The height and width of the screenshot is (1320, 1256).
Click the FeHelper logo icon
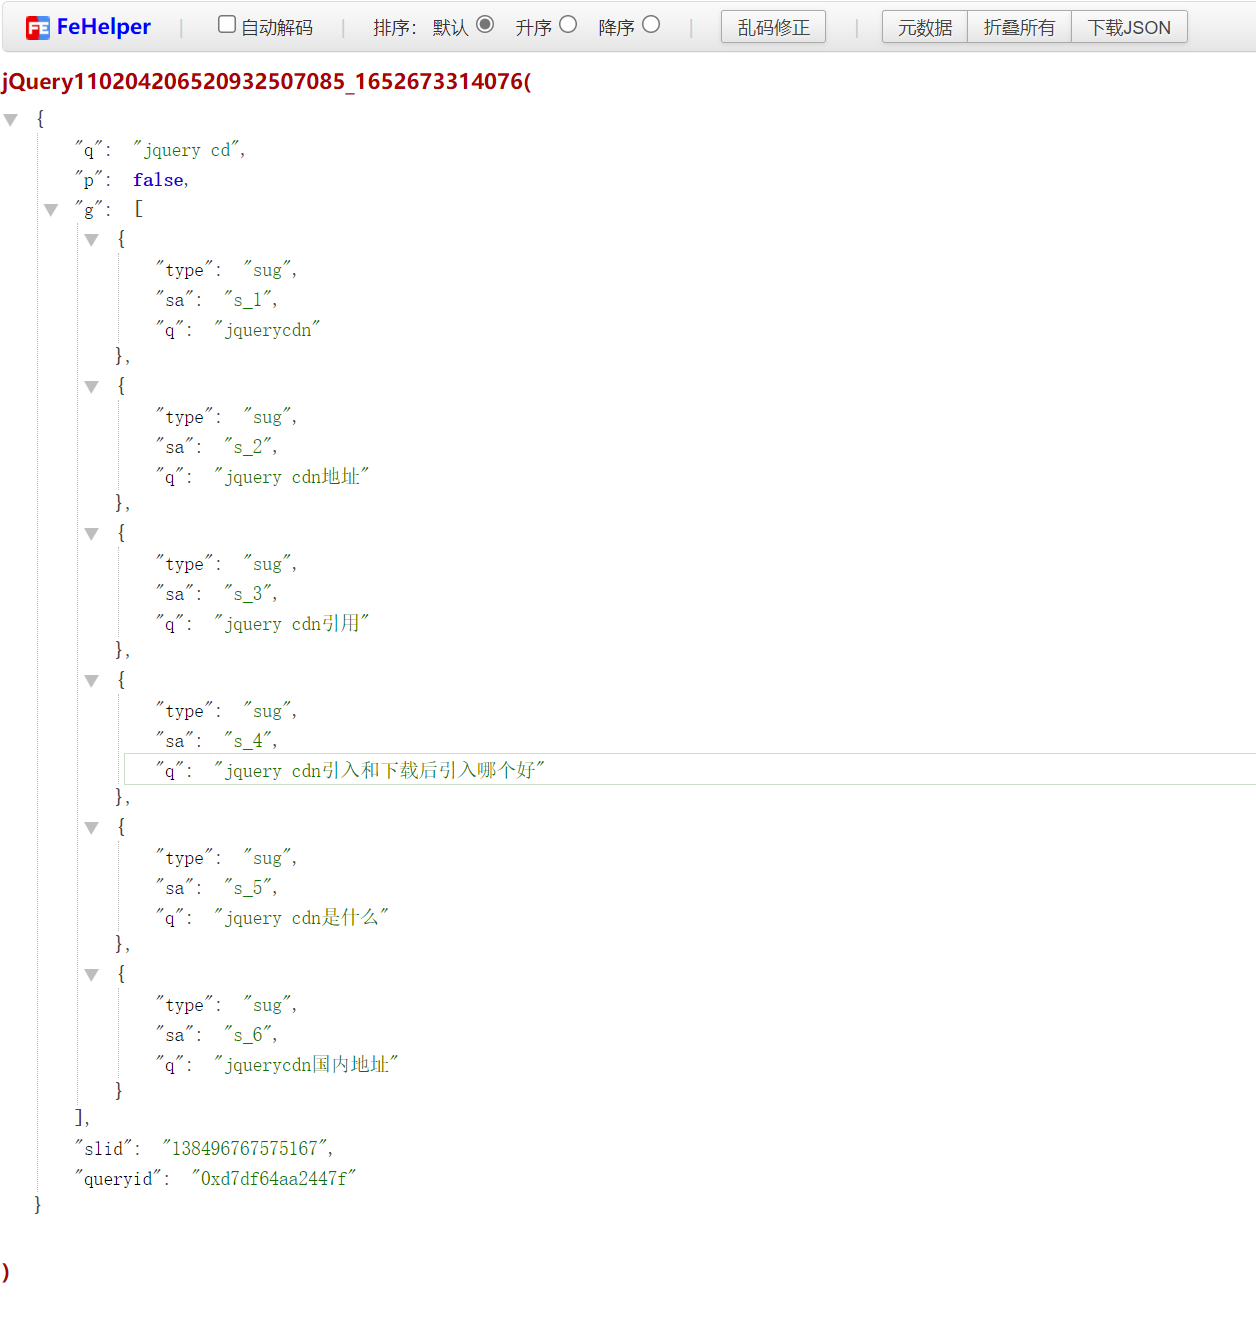(38, 28)
